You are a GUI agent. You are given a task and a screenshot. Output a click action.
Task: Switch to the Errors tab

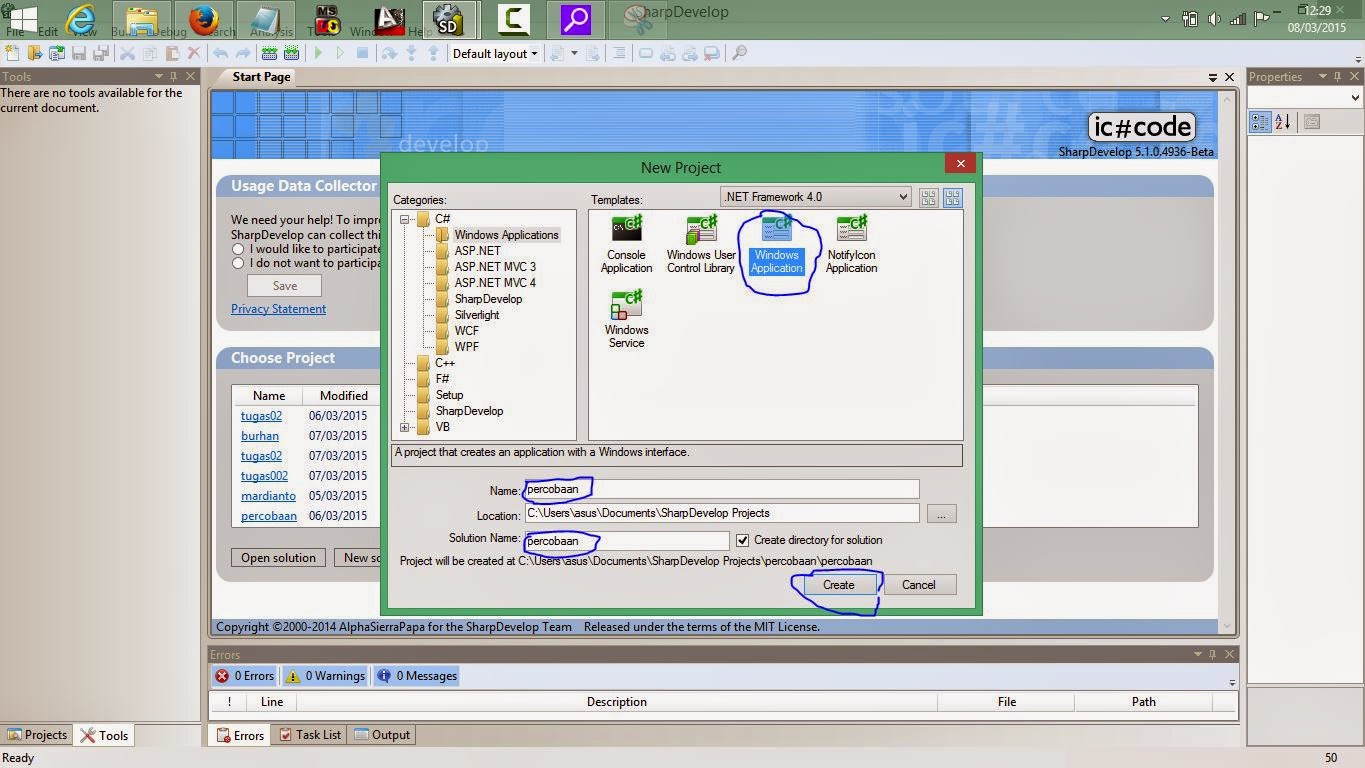point(240,735)
